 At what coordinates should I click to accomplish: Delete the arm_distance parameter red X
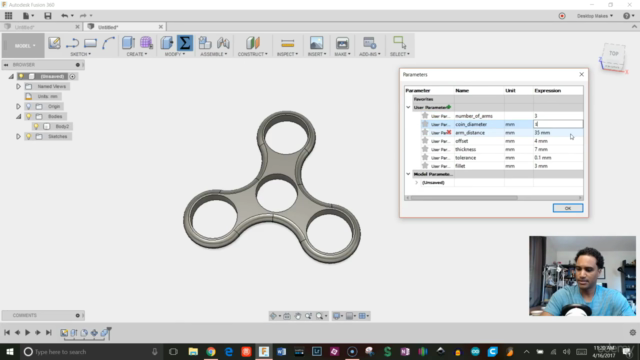(x=449, y=132)
